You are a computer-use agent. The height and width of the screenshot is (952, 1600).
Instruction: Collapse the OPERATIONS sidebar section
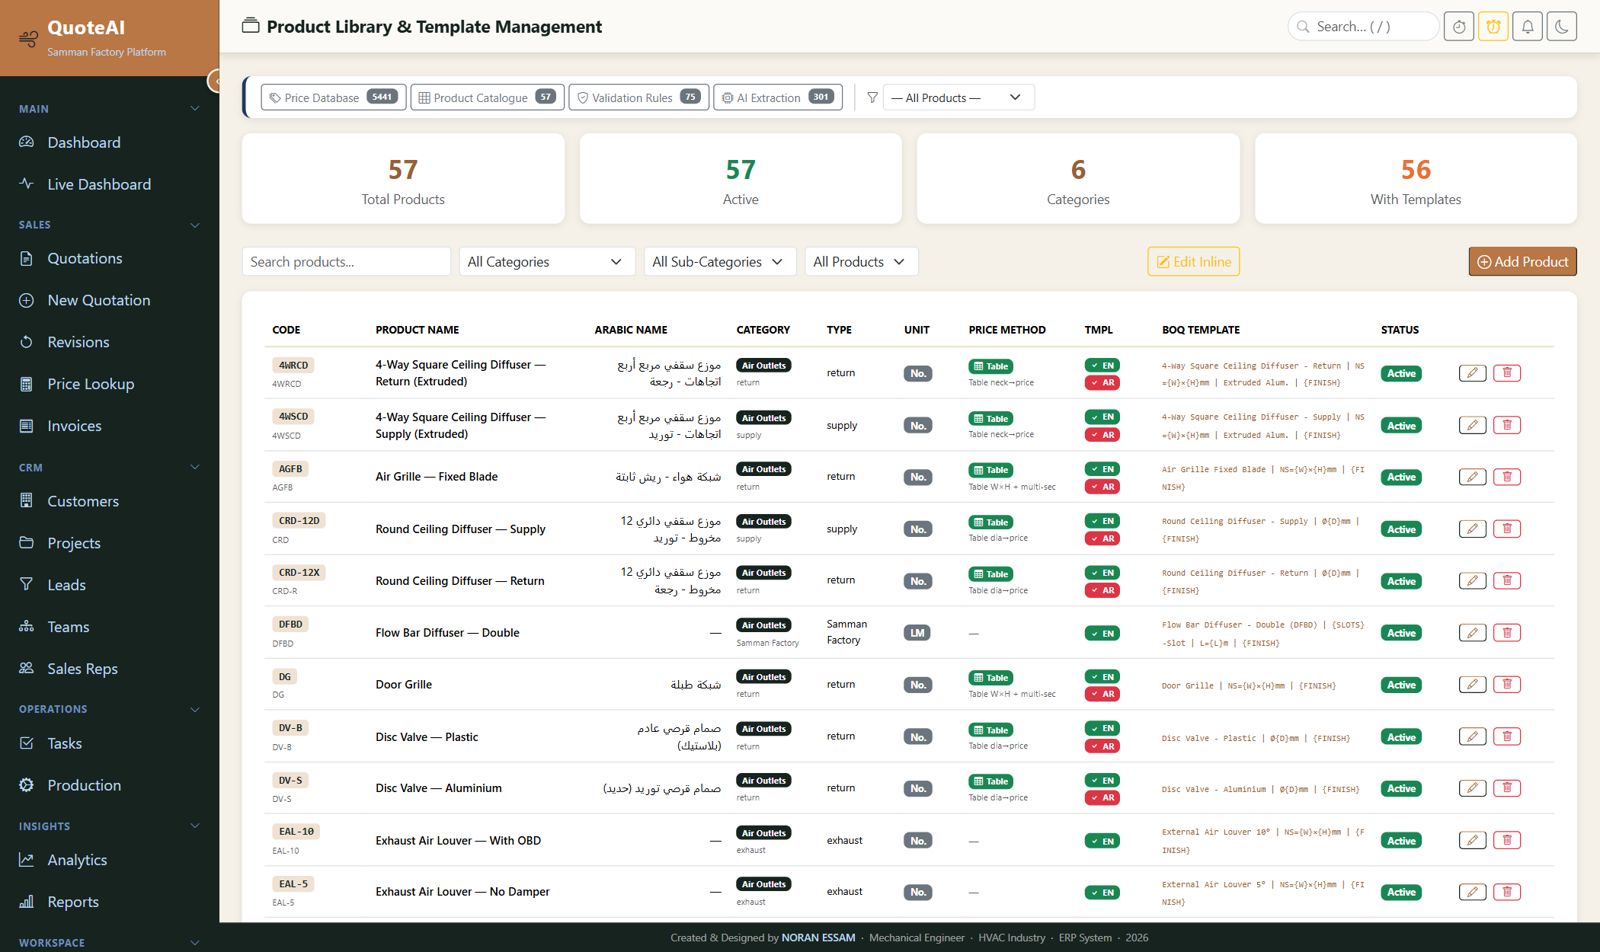tap(110, 709)
